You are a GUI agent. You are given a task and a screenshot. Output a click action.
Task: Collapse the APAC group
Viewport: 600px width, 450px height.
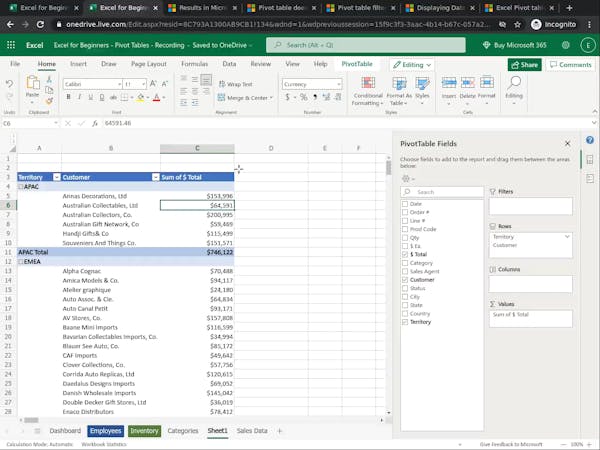click(x=21, y=187)
